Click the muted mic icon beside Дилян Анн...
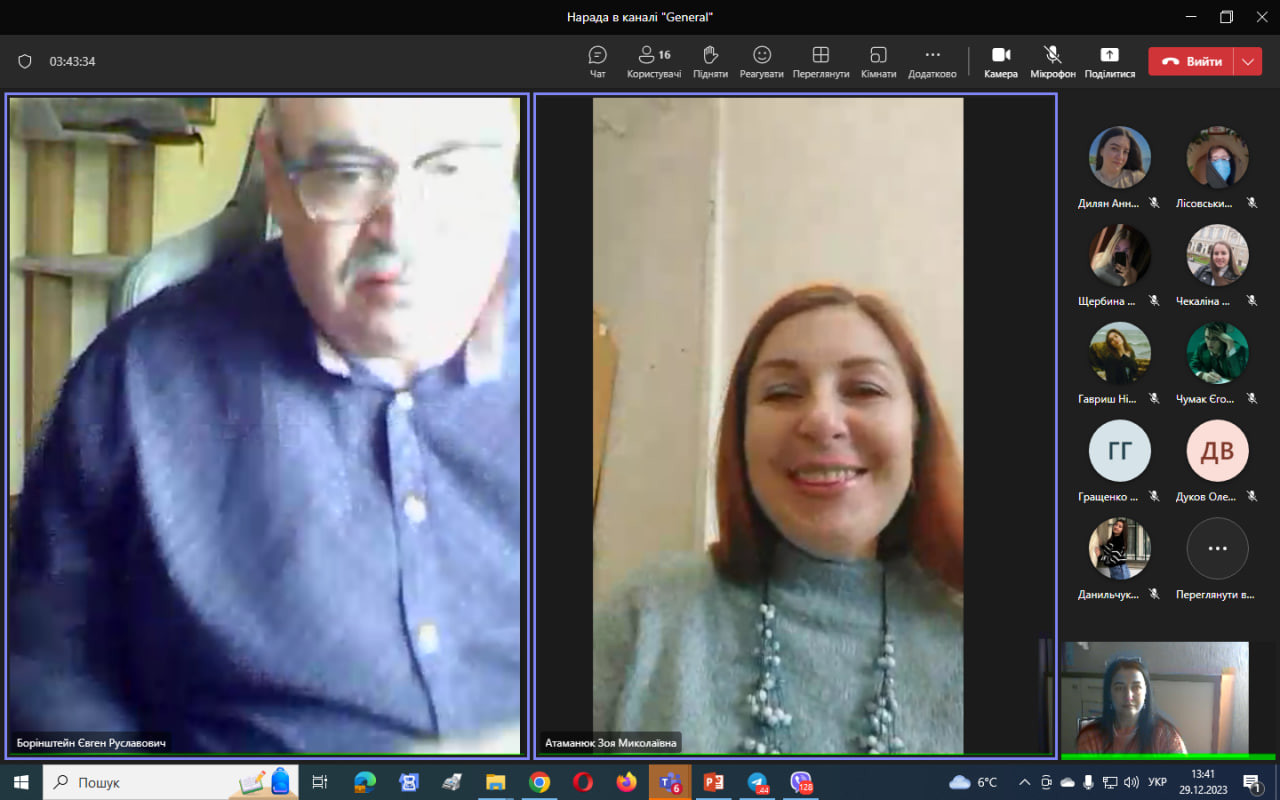Screen dimensions: 1280x800 click(x=1154, y=203)
